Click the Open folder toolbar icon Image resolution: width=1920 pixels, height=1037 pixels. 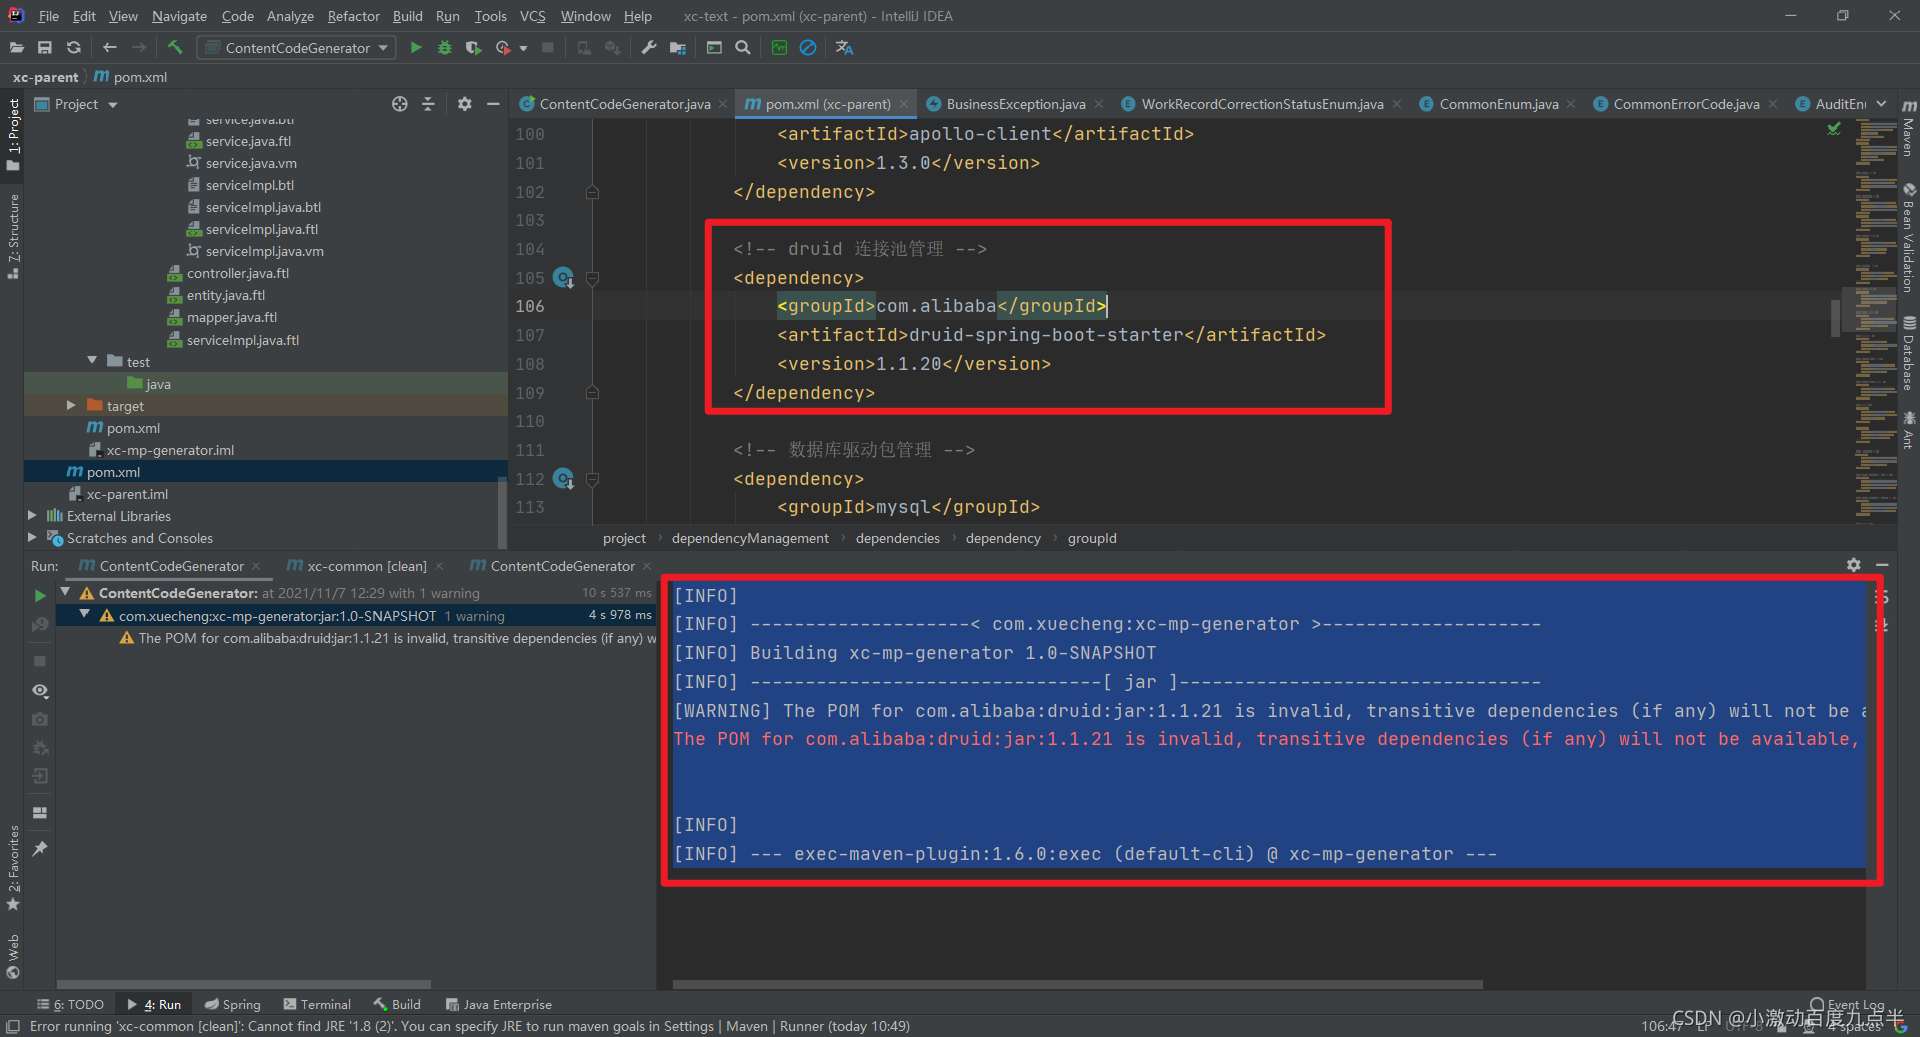click(x=16, y=47)
